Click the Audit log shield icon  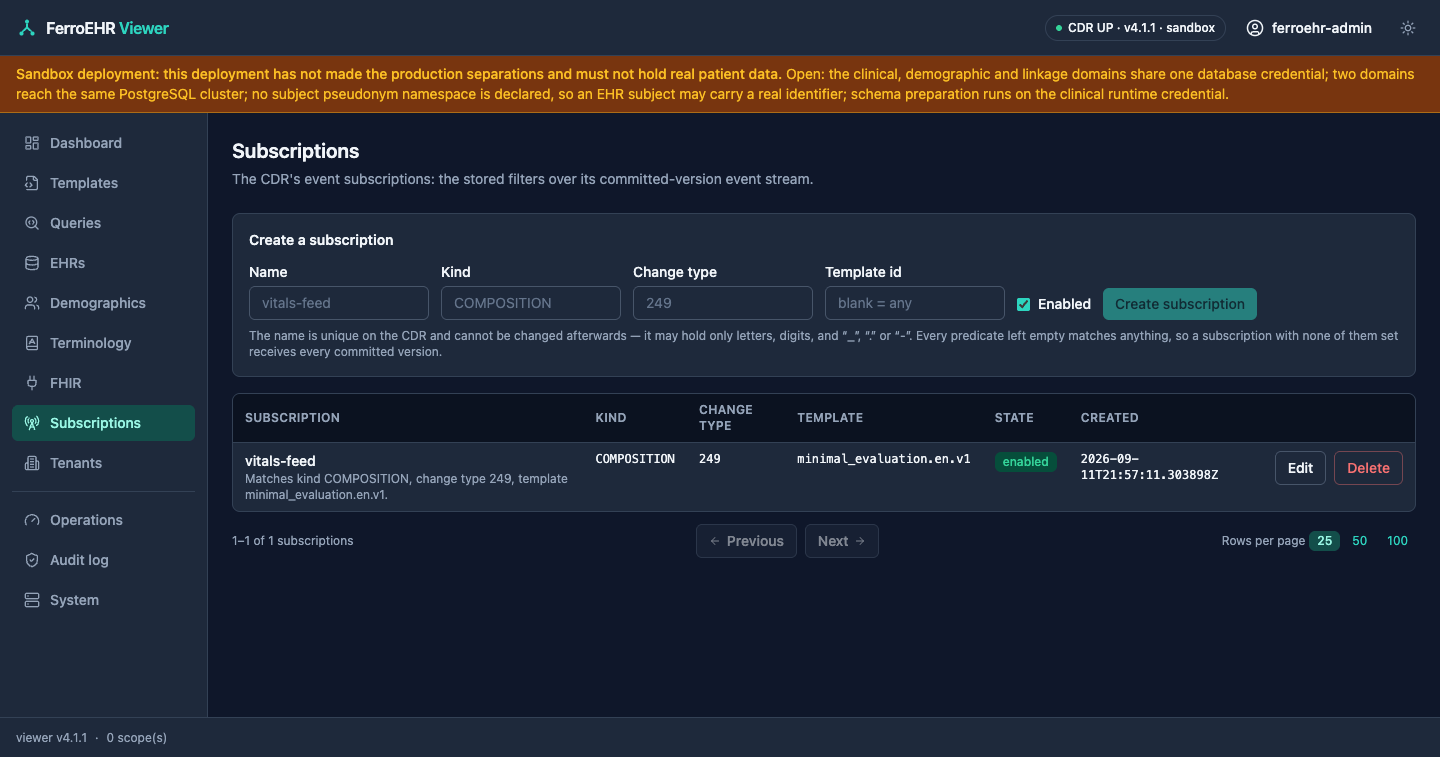[32, 560]
